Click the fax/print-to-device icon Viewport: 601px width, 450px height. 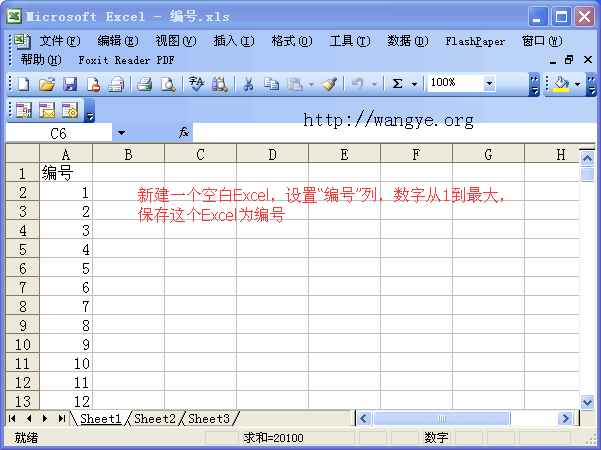click(x=116, y=84)
